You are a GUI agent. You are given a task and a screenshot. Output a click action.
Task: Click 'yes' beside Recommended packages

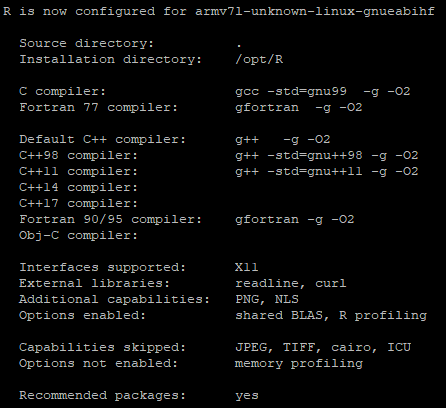[247, 396]
